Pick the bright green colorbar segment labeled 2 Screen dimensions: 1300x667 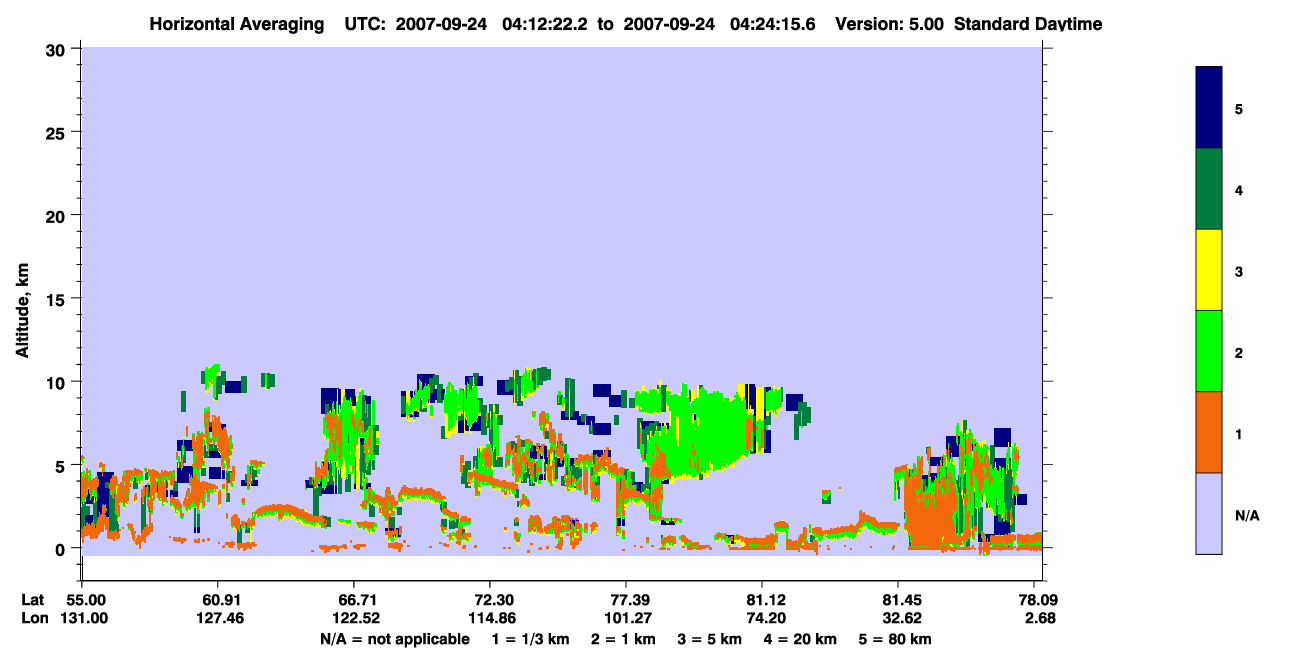coord(1209,351)
